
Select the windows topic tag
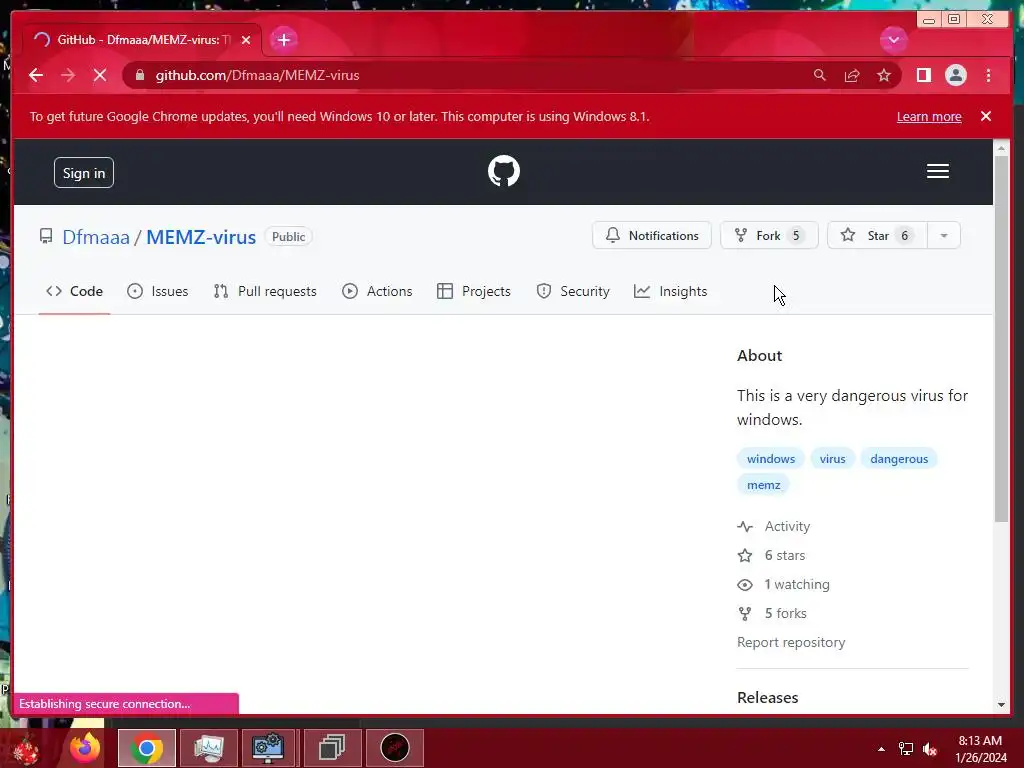(771, 458)
